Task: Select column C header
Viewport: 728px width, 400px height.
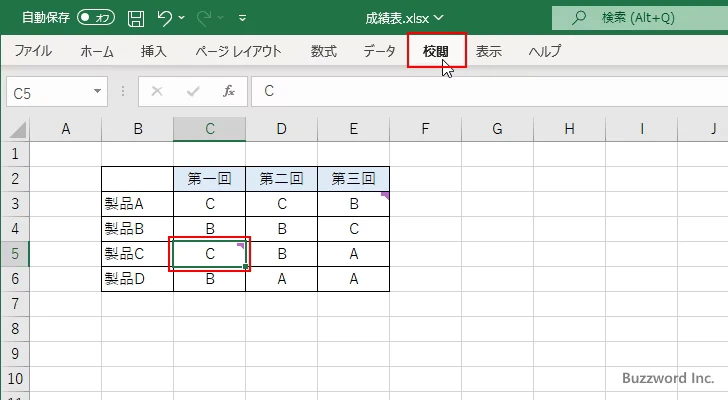Action: click(x=209, y=129)
